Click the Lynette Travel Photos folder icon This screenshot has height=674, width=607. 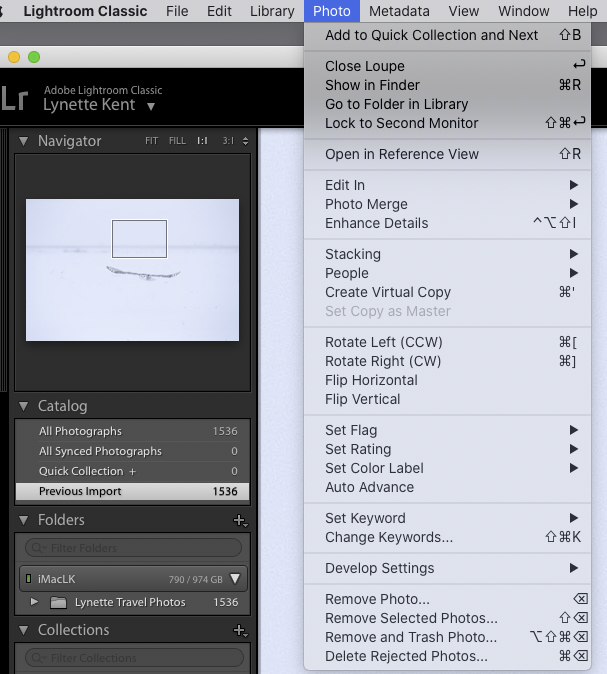58,602
